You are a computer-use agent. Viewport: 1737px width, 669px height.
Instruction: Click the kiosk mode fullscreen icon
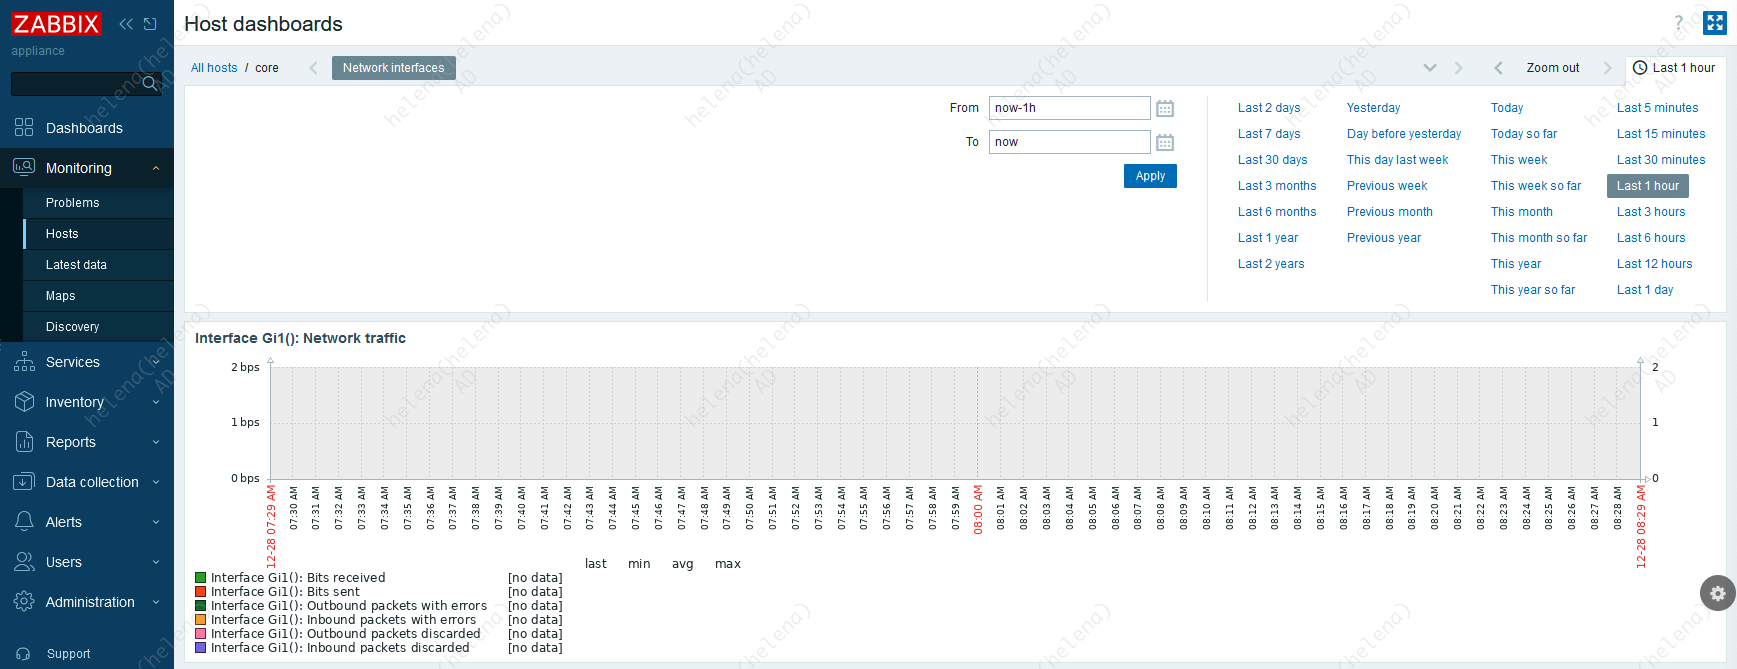pyautogui.click(x=1715, y=23)
